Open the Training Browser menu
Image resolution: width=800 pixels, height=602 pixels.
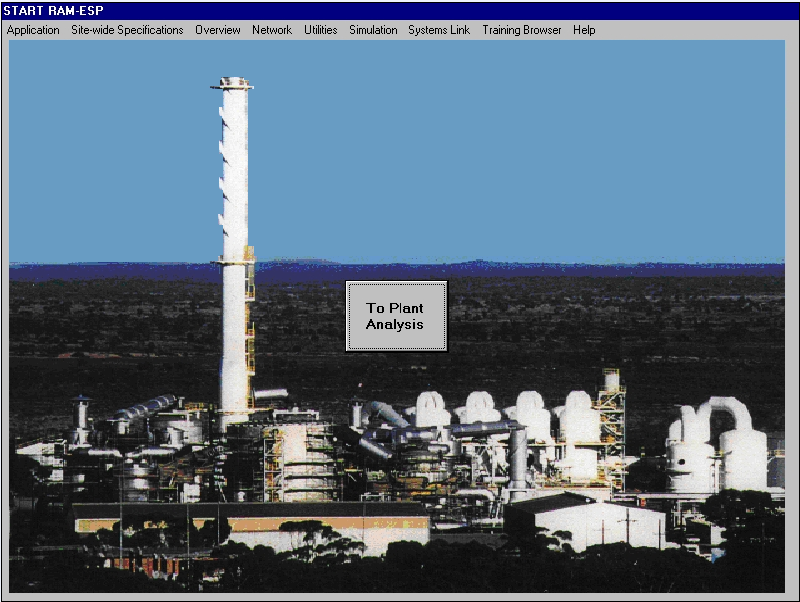click(521, 30)
